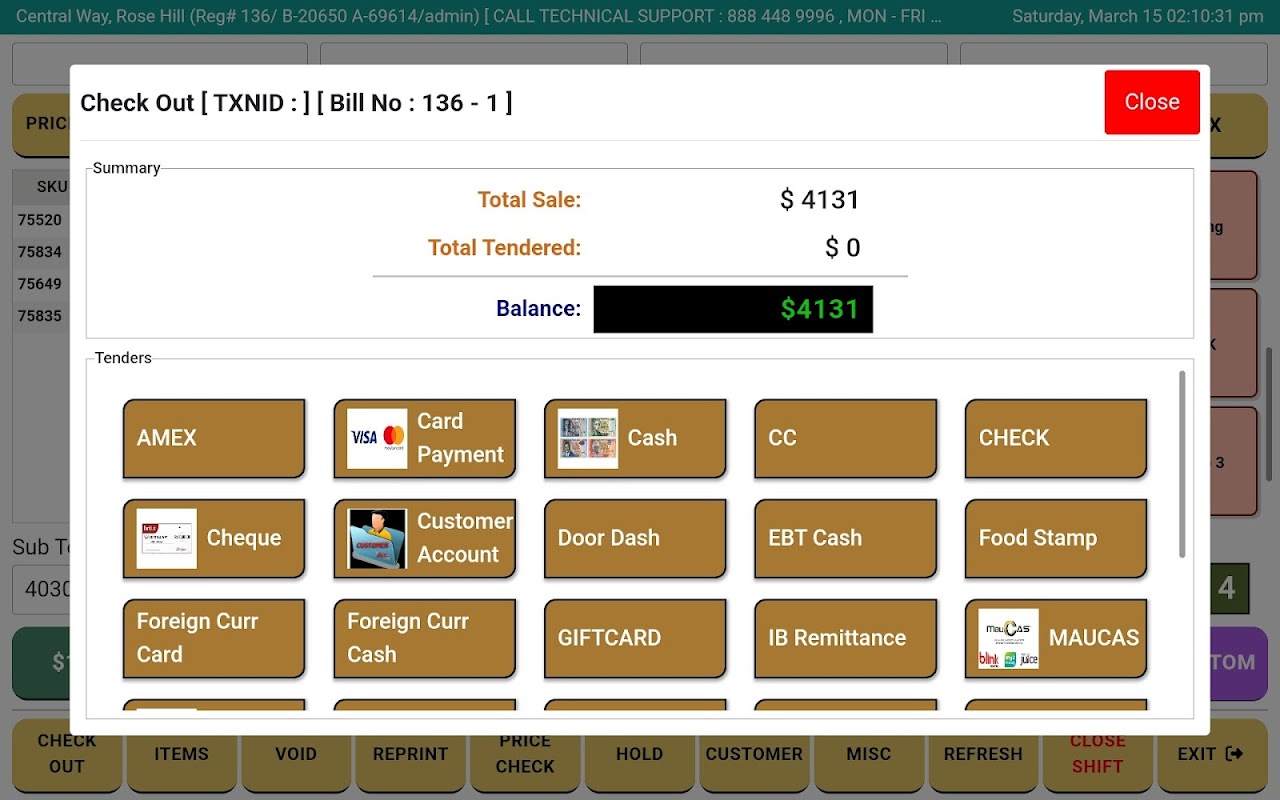Choose the Door Dash tender
Viewport: 1280px width, 800px height.
(x=635, y=538)
